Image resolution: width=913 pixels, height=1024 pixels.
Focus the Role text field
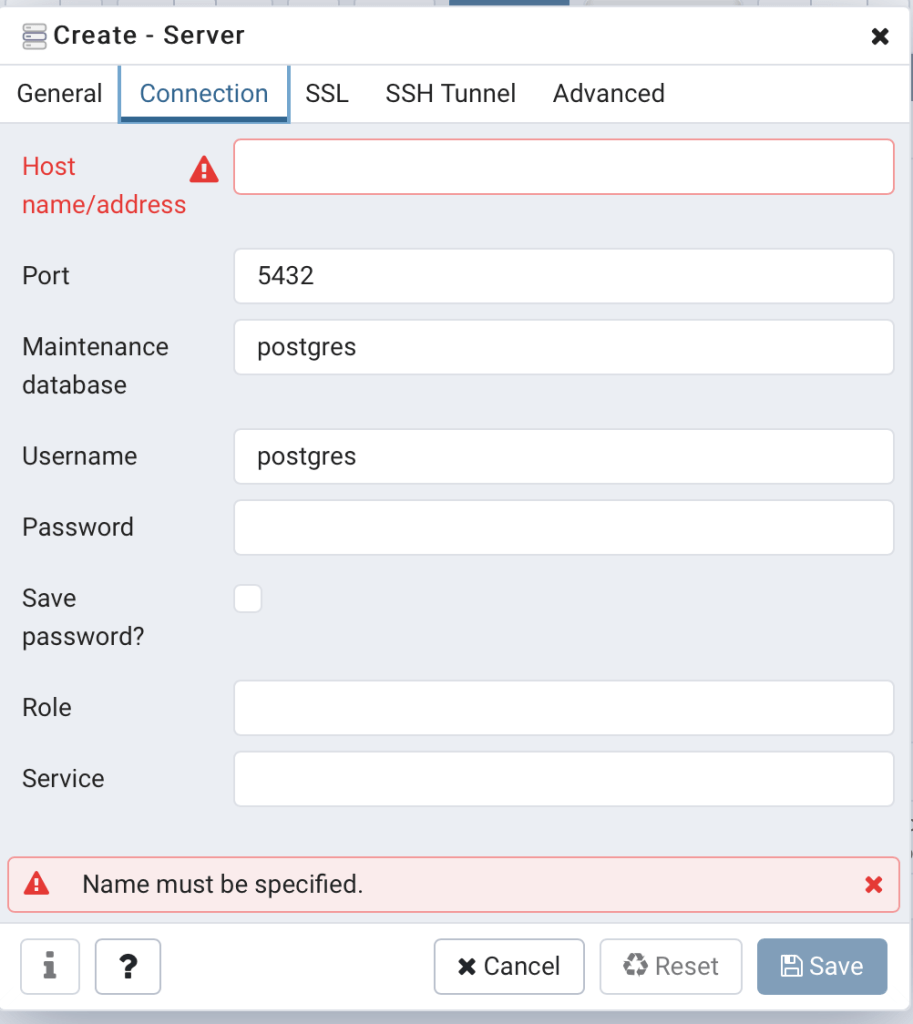(563, 708)
